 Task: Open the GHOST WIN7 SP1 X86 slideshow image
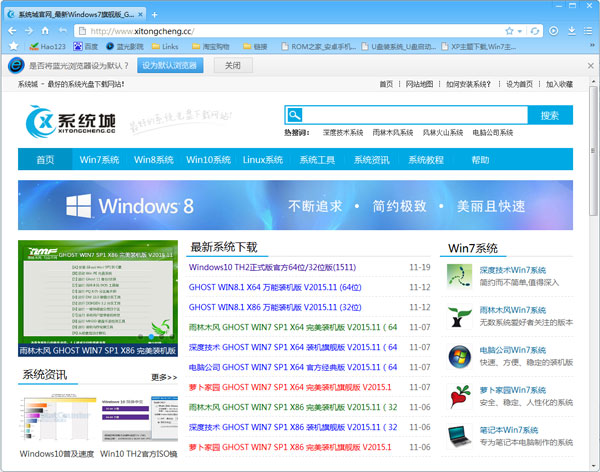tap(98, 298)
